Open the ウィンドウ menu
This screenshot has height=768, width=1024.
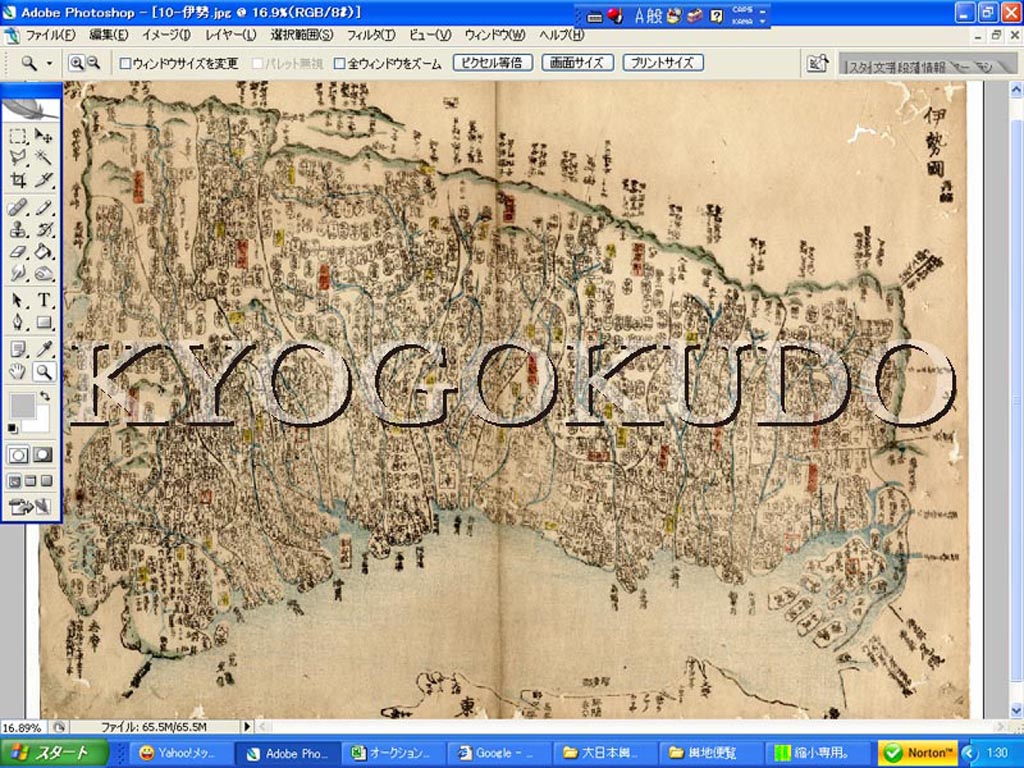494,35
